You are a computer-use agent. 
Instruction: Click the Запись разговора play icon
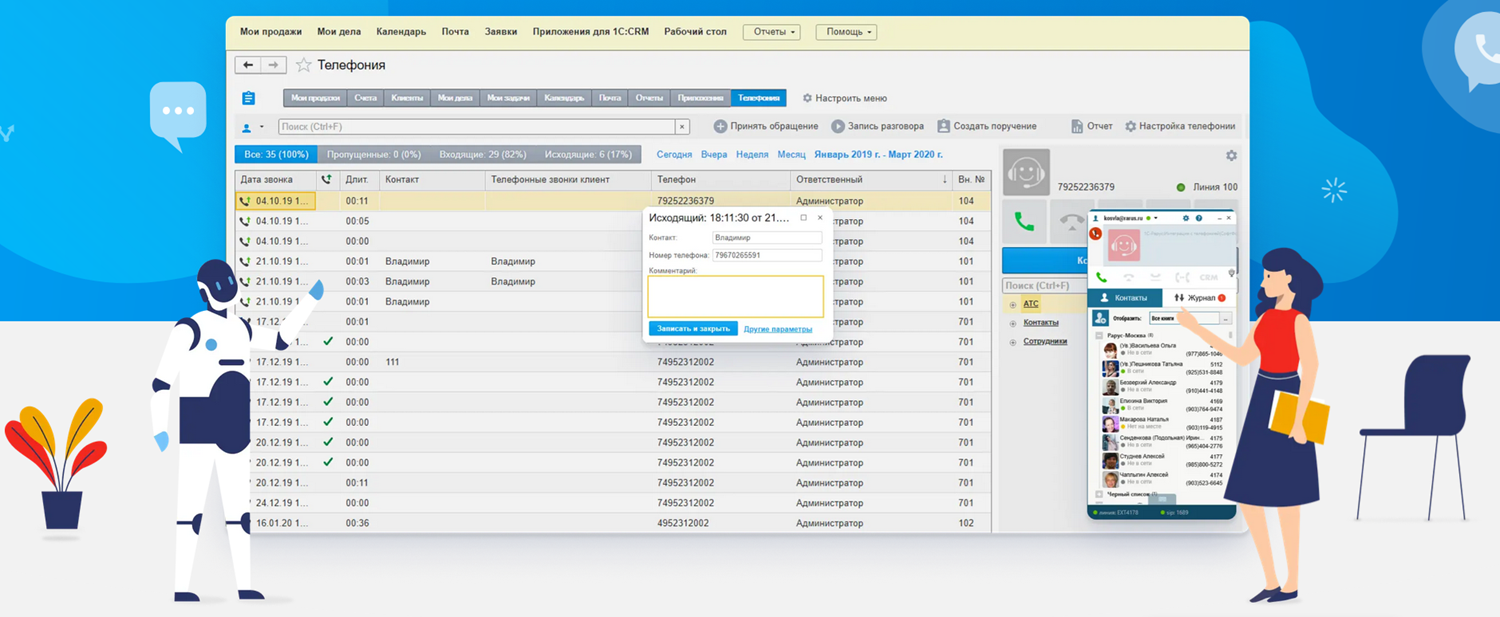838,127
